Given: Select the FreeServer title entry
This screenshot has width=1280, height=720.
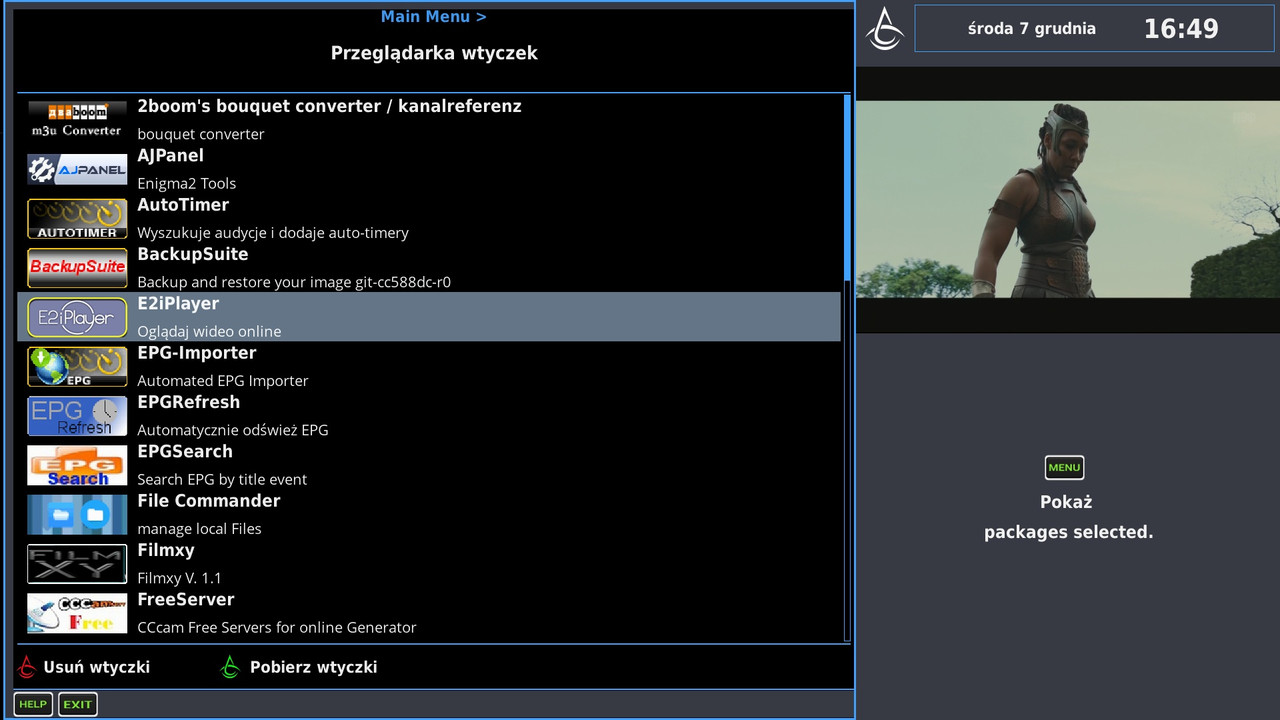Looking at the screenshot, I should tap(185, 599).
